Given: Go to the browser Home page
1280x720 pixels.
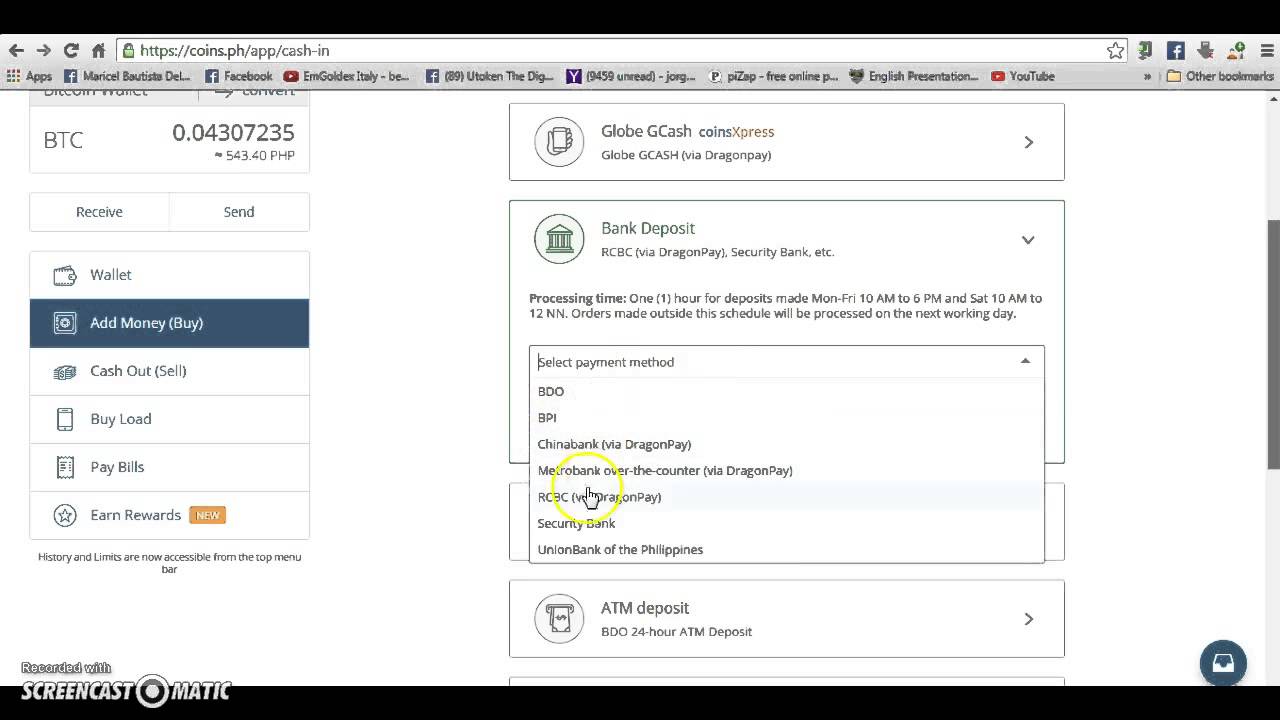Looking at the screenshot, I should point(98,50).
